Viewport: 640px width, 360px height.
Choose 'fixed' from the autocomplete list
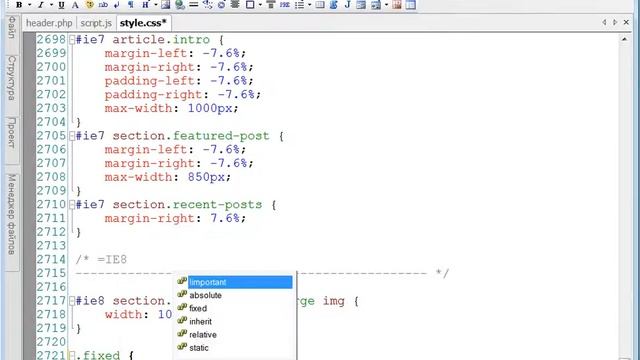click(x=235, y=308)
